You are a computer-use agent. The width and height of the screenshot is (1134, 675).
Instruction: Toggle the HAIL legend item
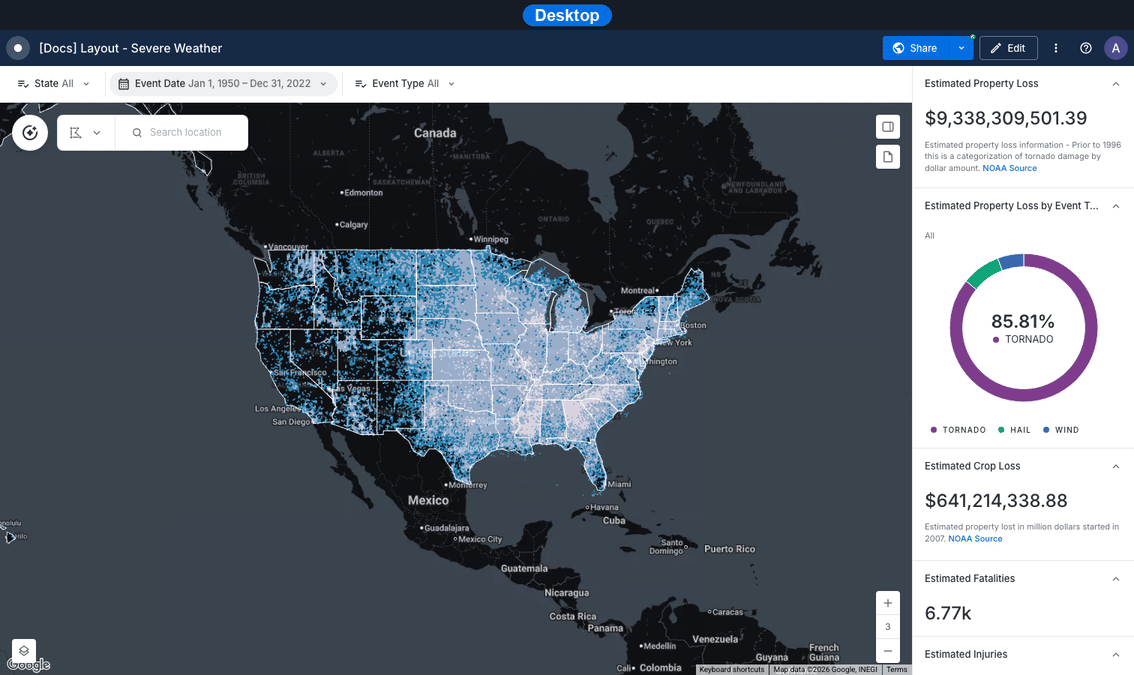[x=1014, y=430]
